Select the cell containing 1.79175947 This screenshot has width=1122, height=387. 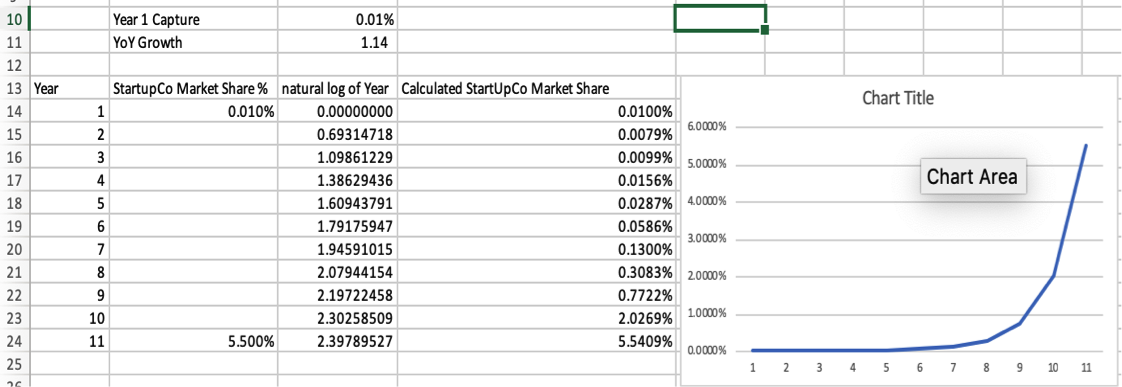pyautogui.click(x=337, y=227)
